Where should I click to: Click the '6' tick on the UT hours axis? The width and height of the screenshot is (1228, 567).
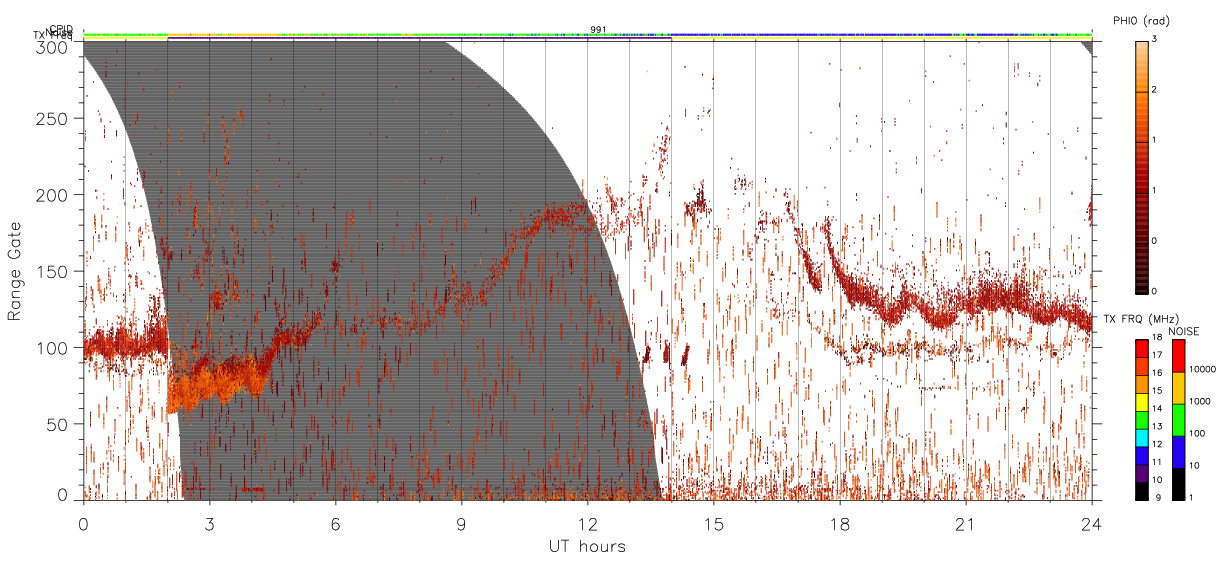(x=335, y=524)
